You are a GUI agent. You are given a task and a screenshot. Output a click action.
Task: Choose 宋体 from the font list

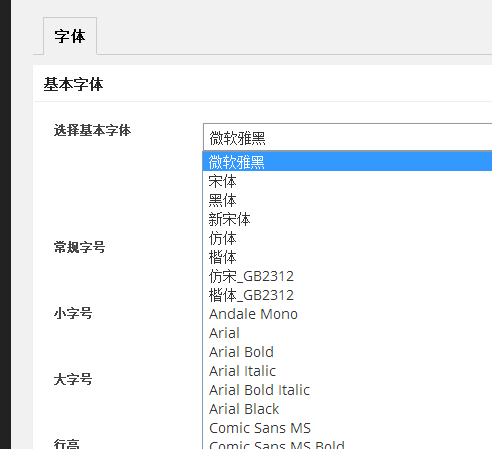[347, 181]
